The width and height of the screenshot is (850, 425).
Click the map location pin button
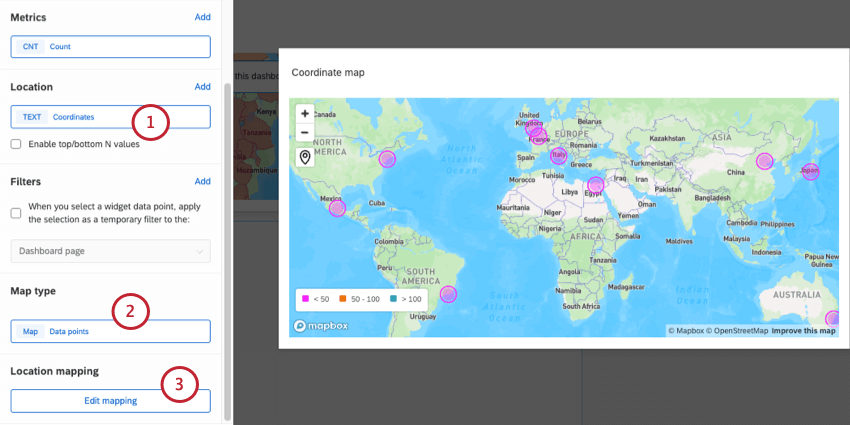(305, 157)
